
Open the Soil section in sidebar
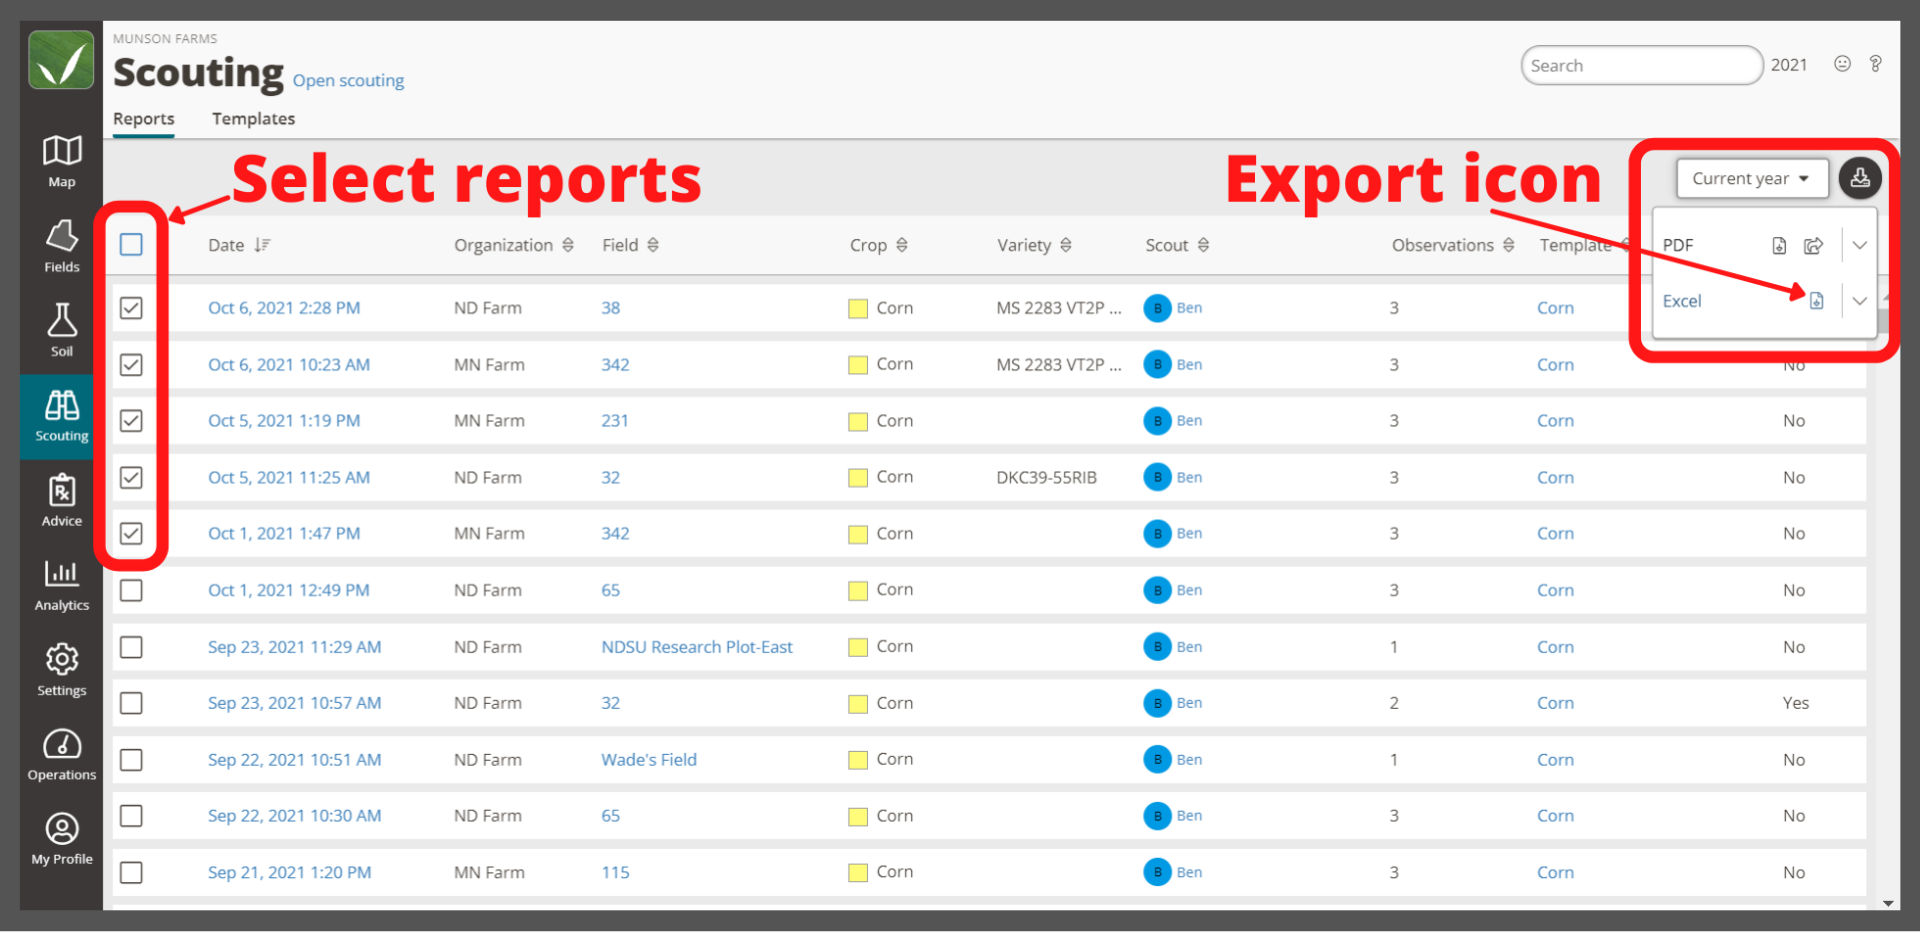pyautogui.click(x=61, y=331)
